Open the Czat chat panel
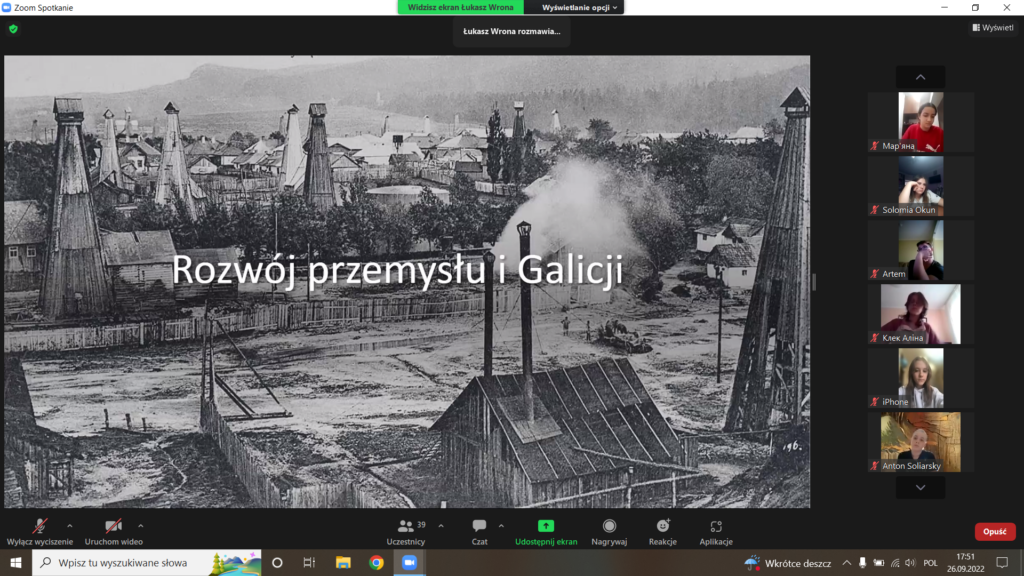This screenshot has width=1024, height=576. 479,531
